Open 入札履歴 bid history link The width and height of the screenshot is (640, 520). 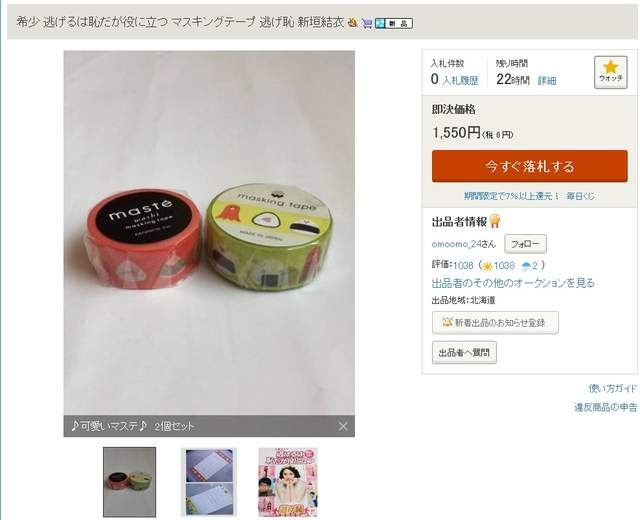[460, 80]
